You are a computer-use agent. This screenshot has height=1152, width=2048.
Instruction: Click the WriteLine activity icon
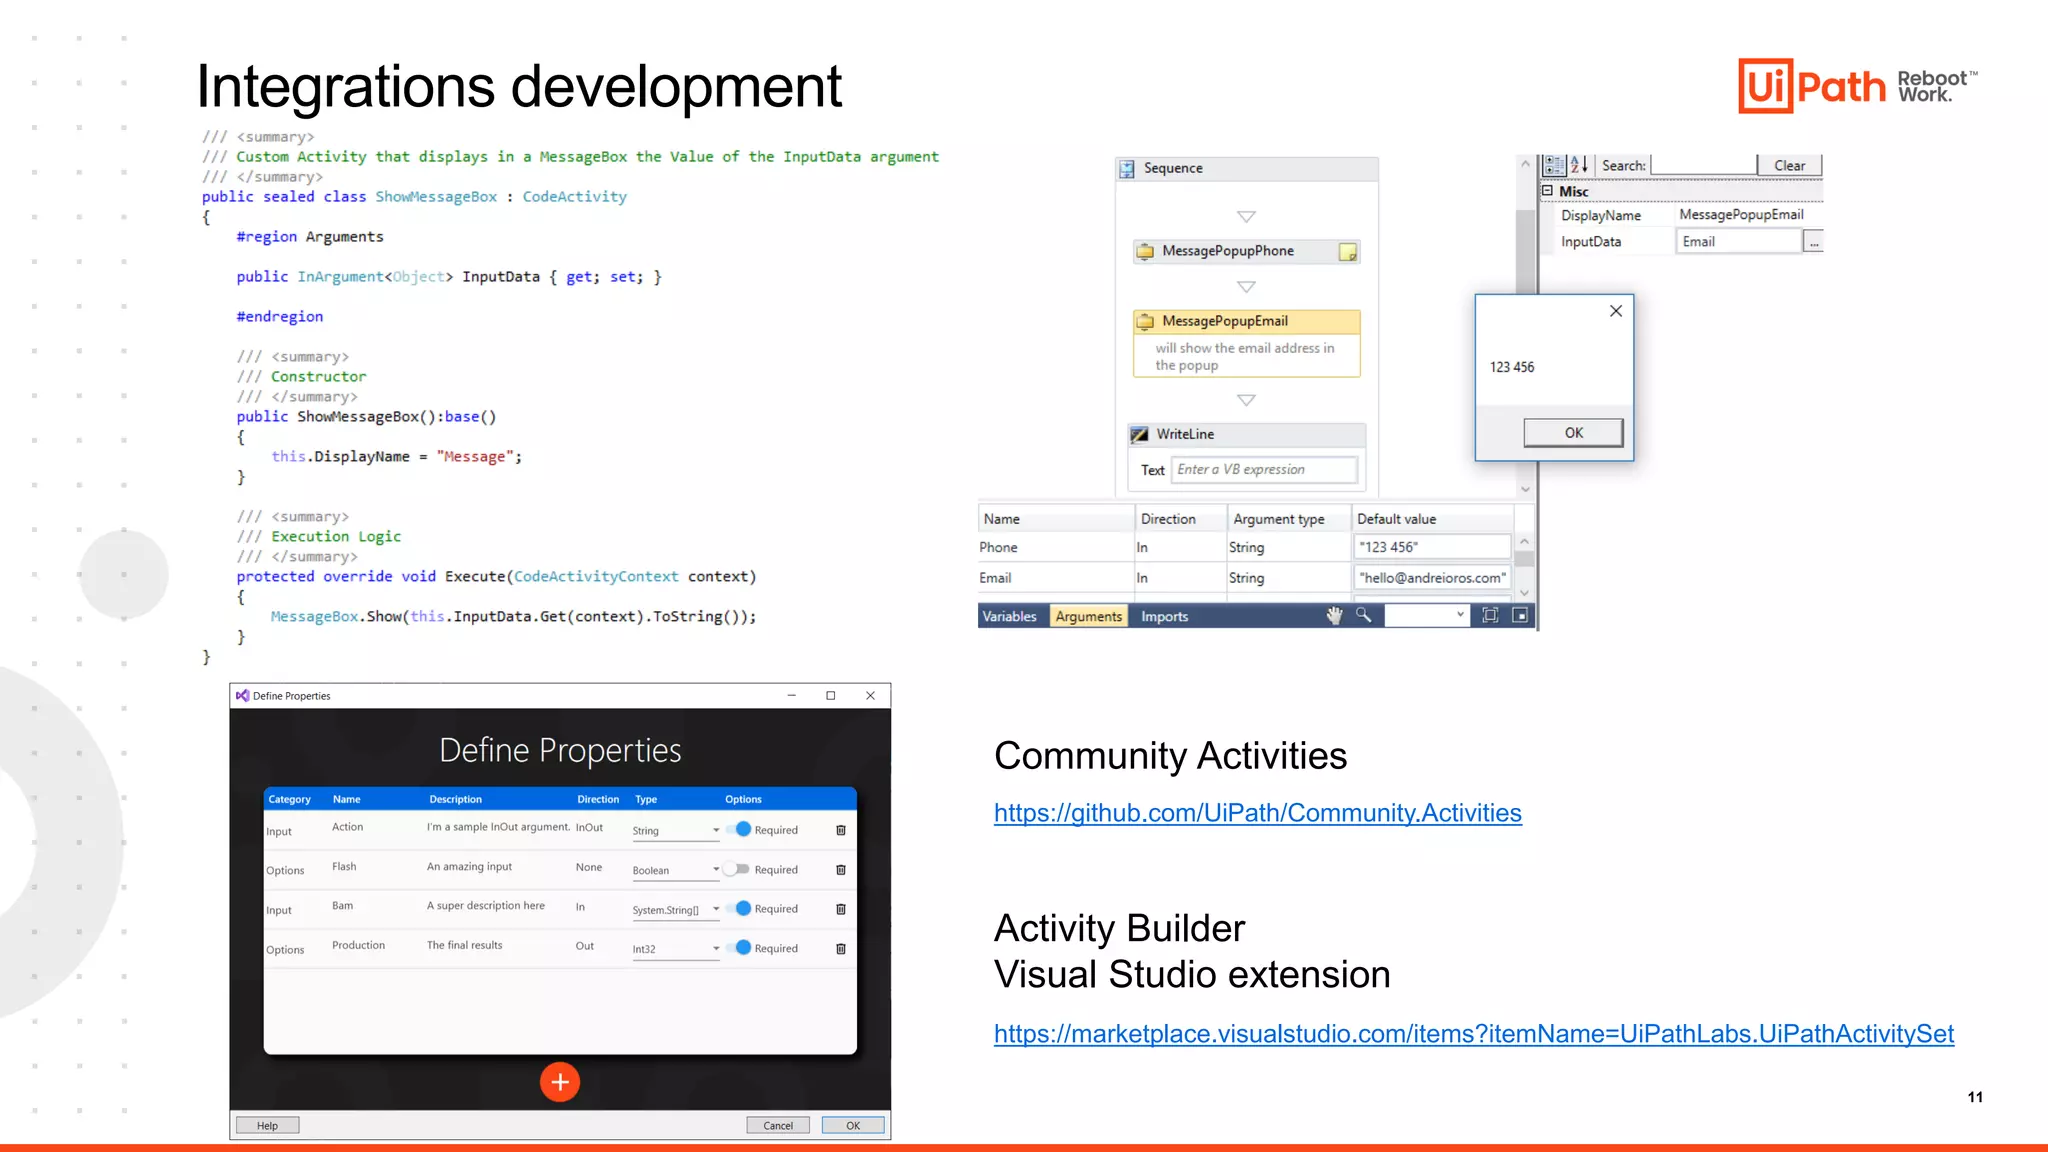[x=1139, y=435]
